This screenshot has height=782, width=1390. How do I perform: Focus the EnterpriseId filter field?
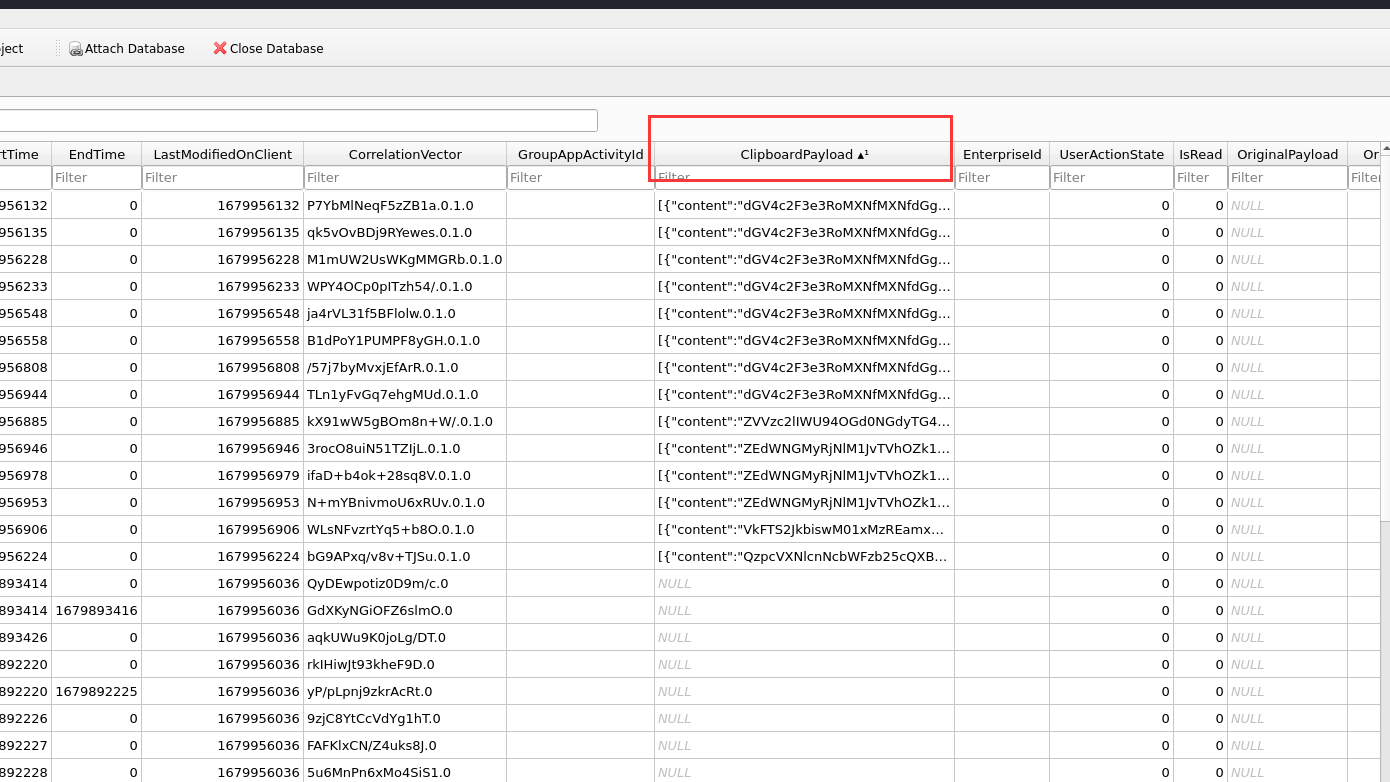pos(1002,178)
